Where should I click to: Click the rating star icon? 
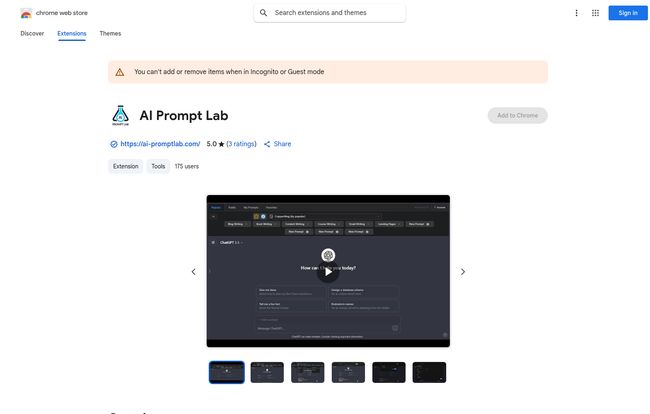tap(221, 144)
